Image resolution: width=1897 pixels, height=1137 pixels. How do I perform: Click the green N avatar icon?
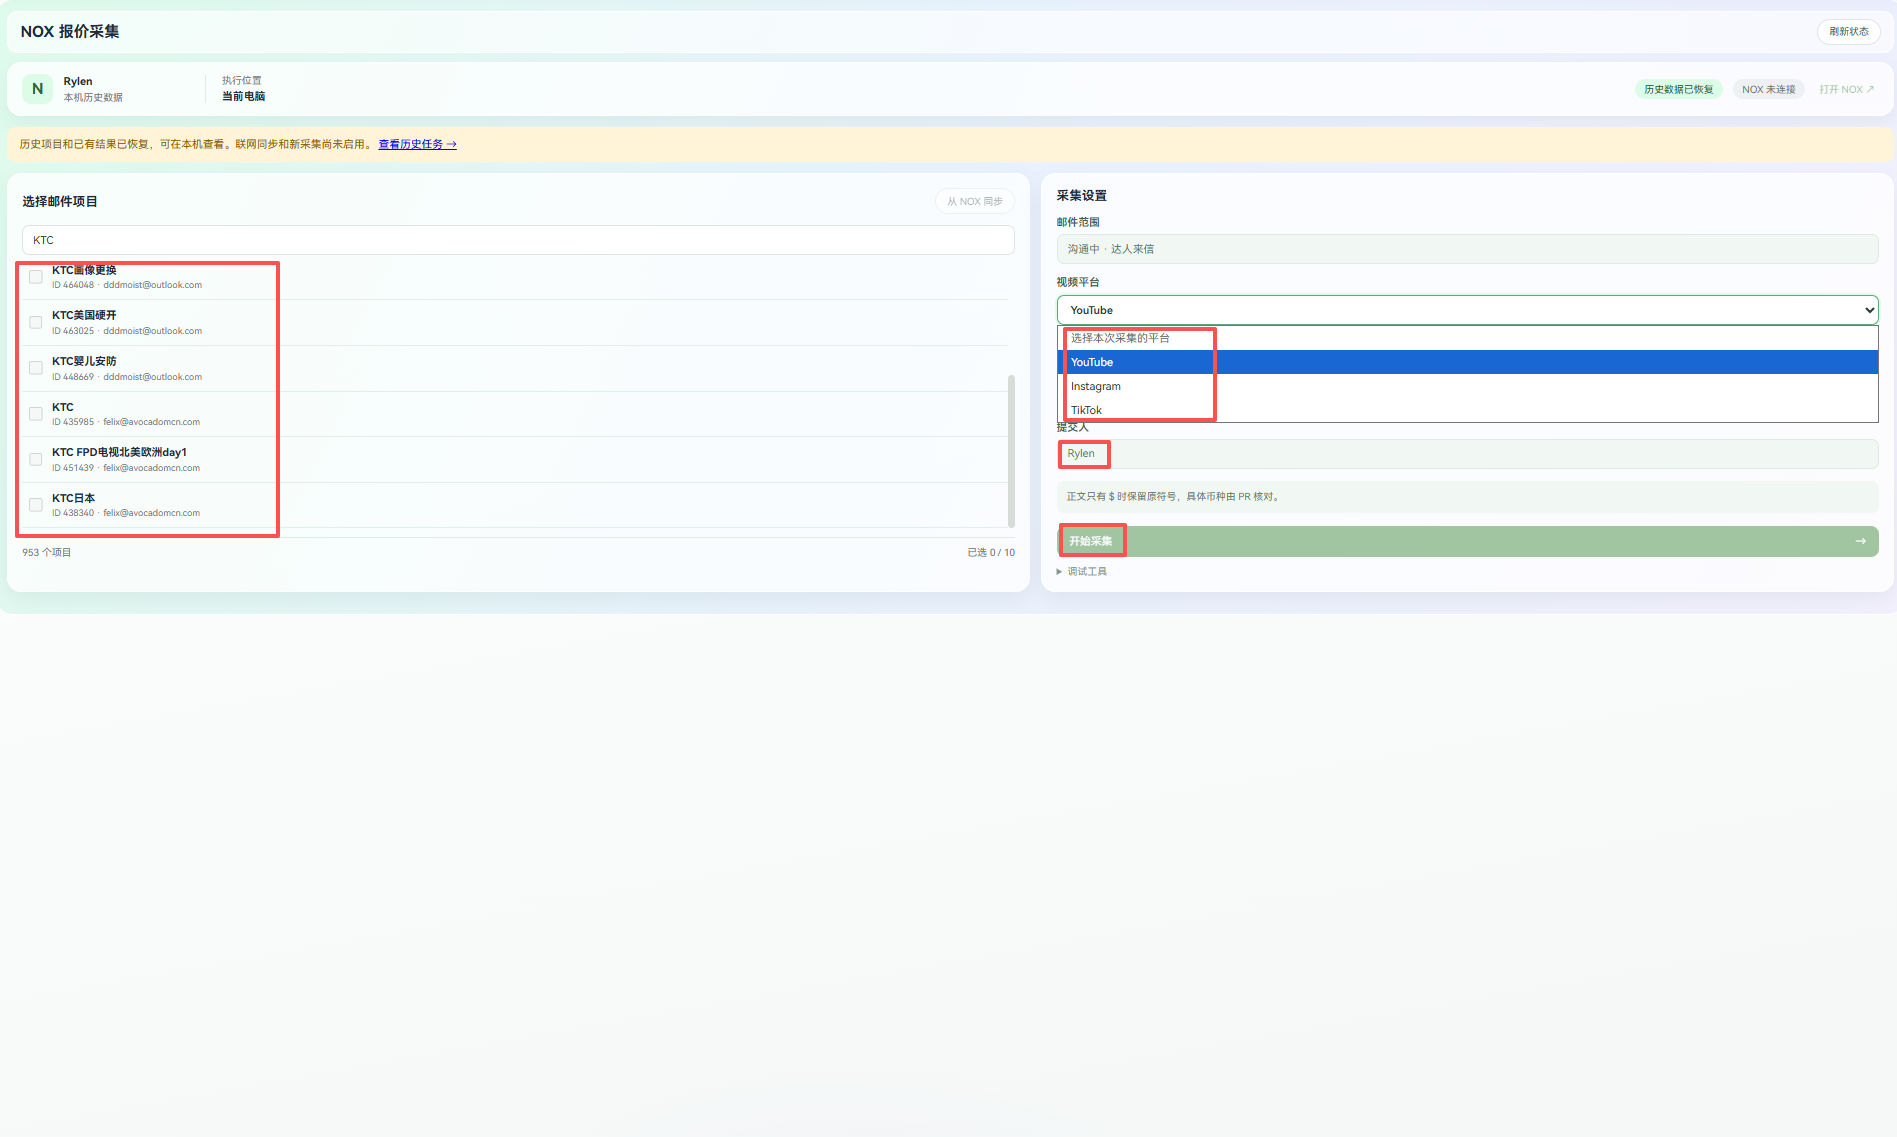coord(37,89)
